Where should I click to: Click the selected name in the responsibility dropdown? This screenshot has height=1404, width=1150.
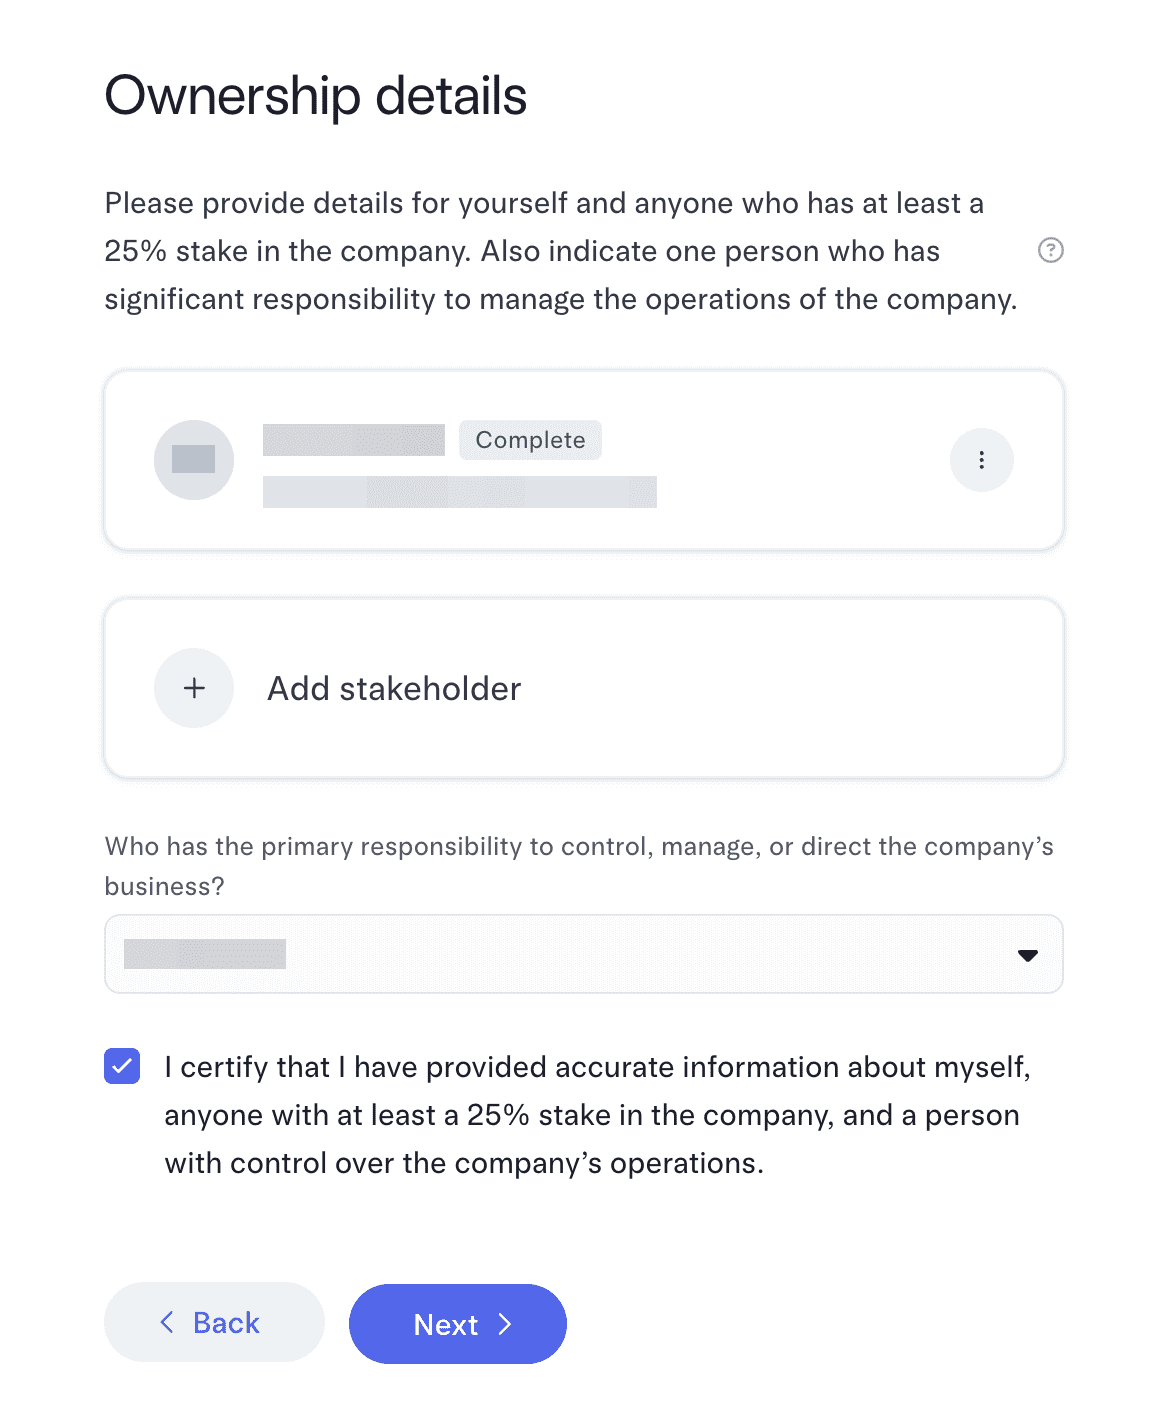205,954
